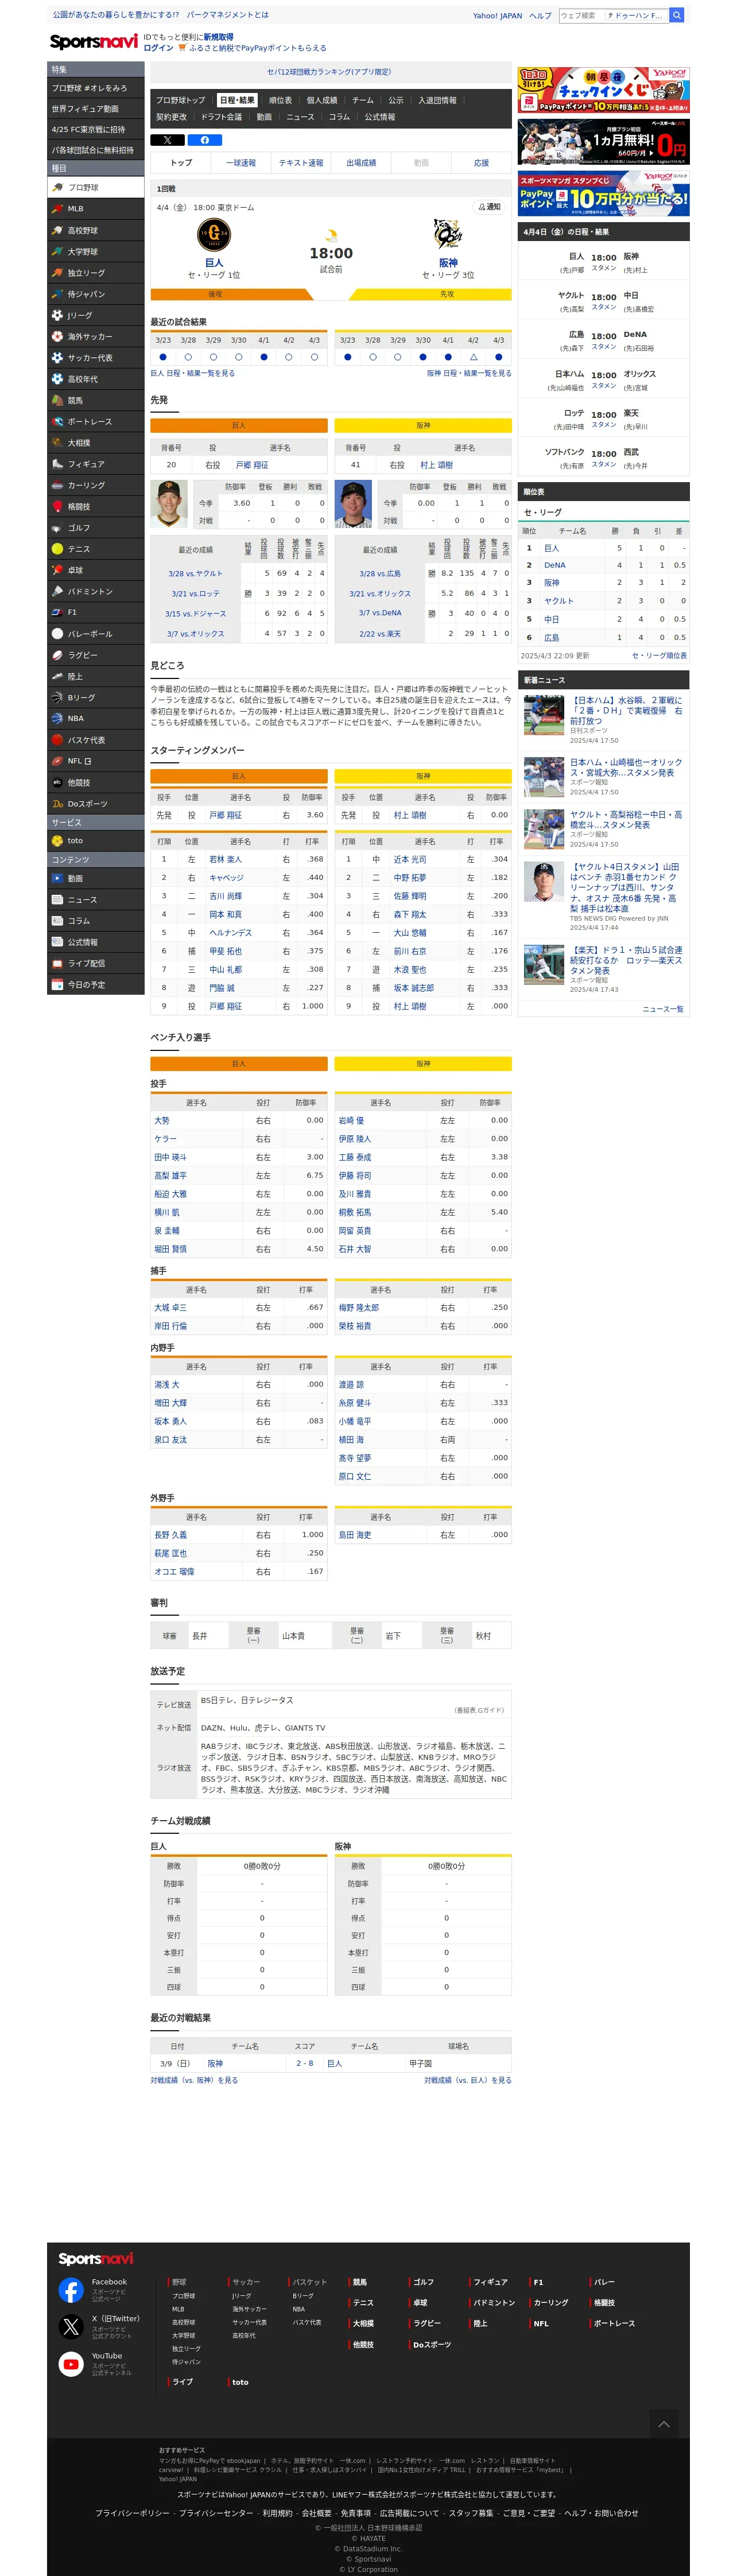Click the Giants starting pitcher photo
737x2576 pixels.
coord(169,504)
